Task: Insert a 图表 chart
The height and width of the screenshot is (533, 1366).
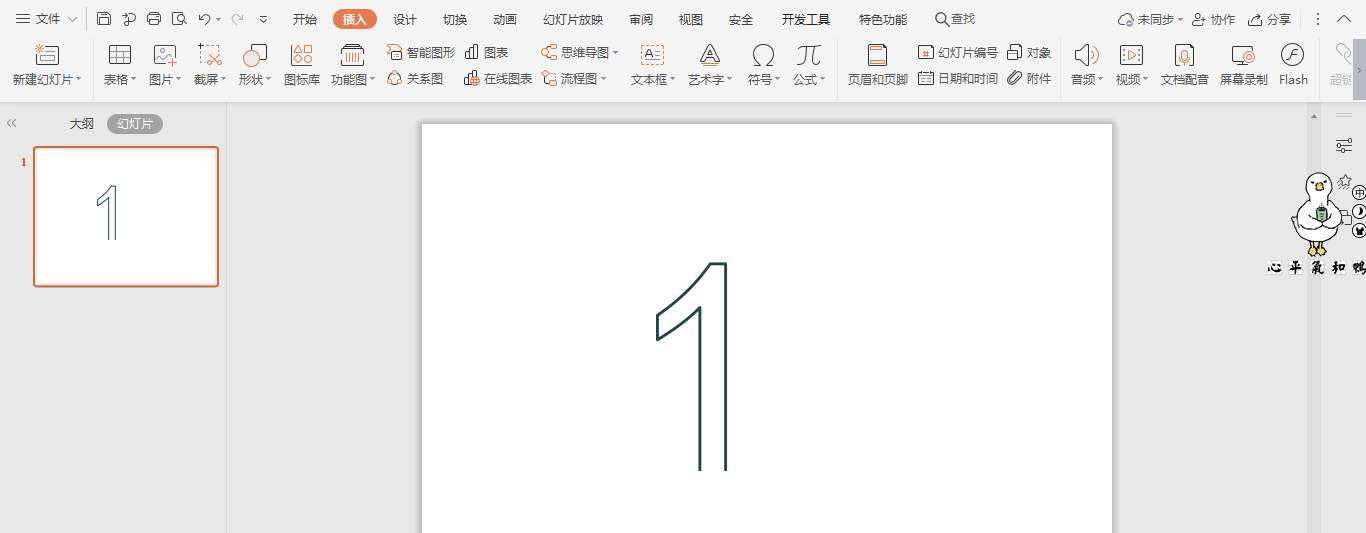Action: pos(487,52)
